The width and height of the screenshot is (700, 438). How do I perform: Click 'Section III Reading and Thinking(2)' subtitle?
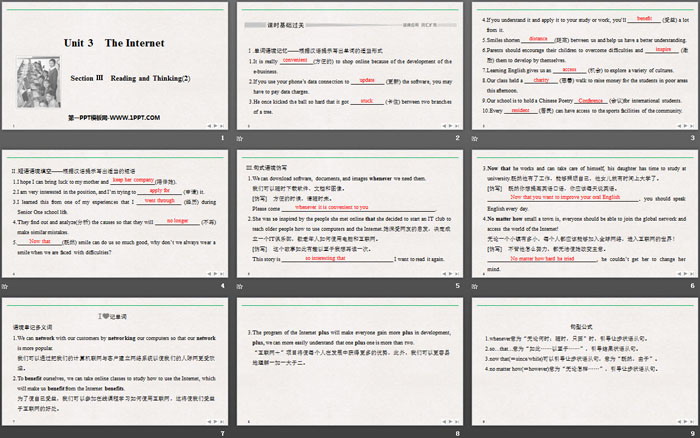[130, 78]
